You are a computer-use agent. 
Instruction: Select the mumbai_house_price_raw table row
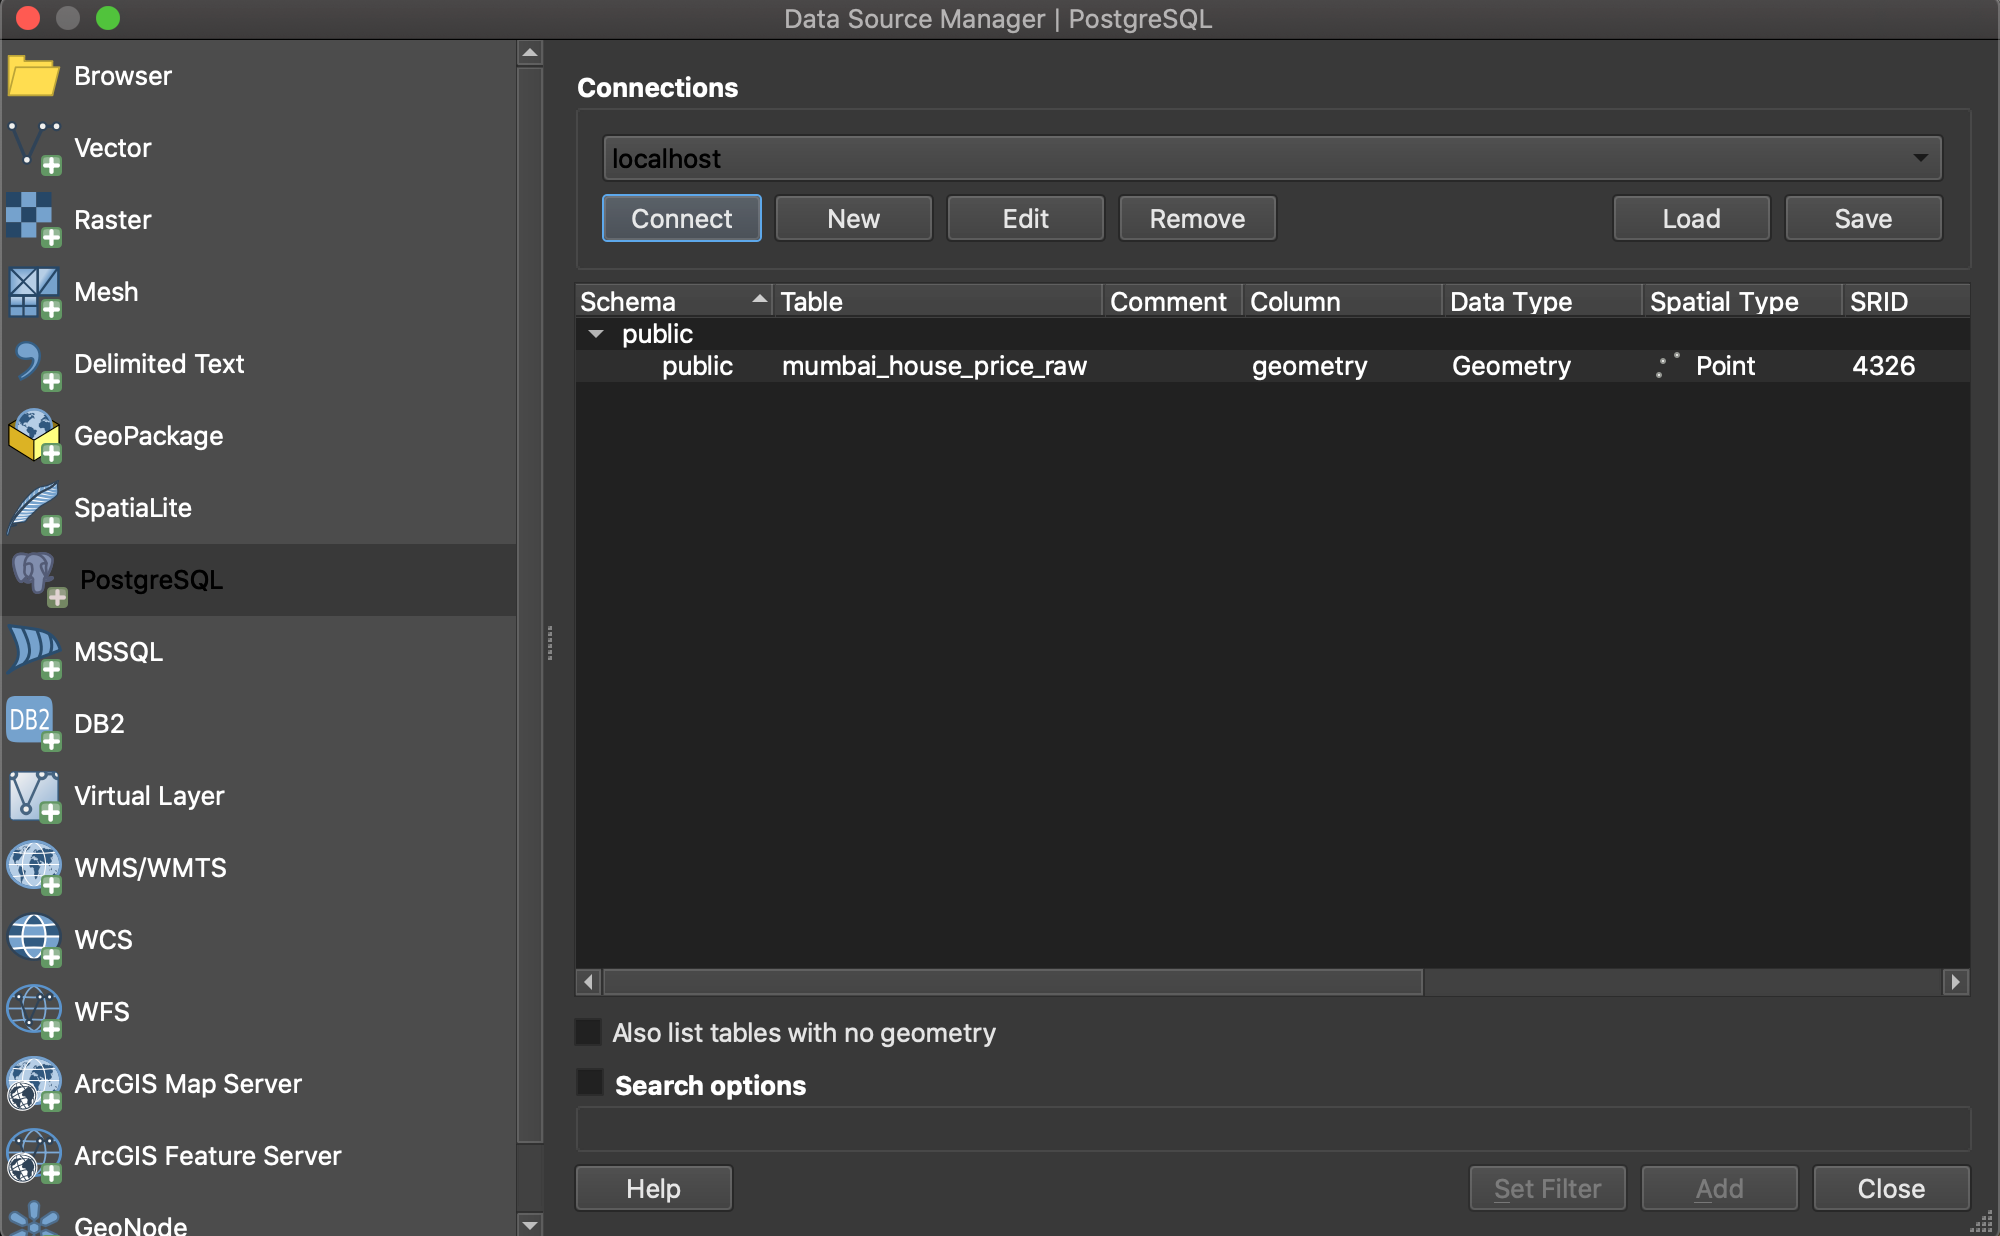933,366
